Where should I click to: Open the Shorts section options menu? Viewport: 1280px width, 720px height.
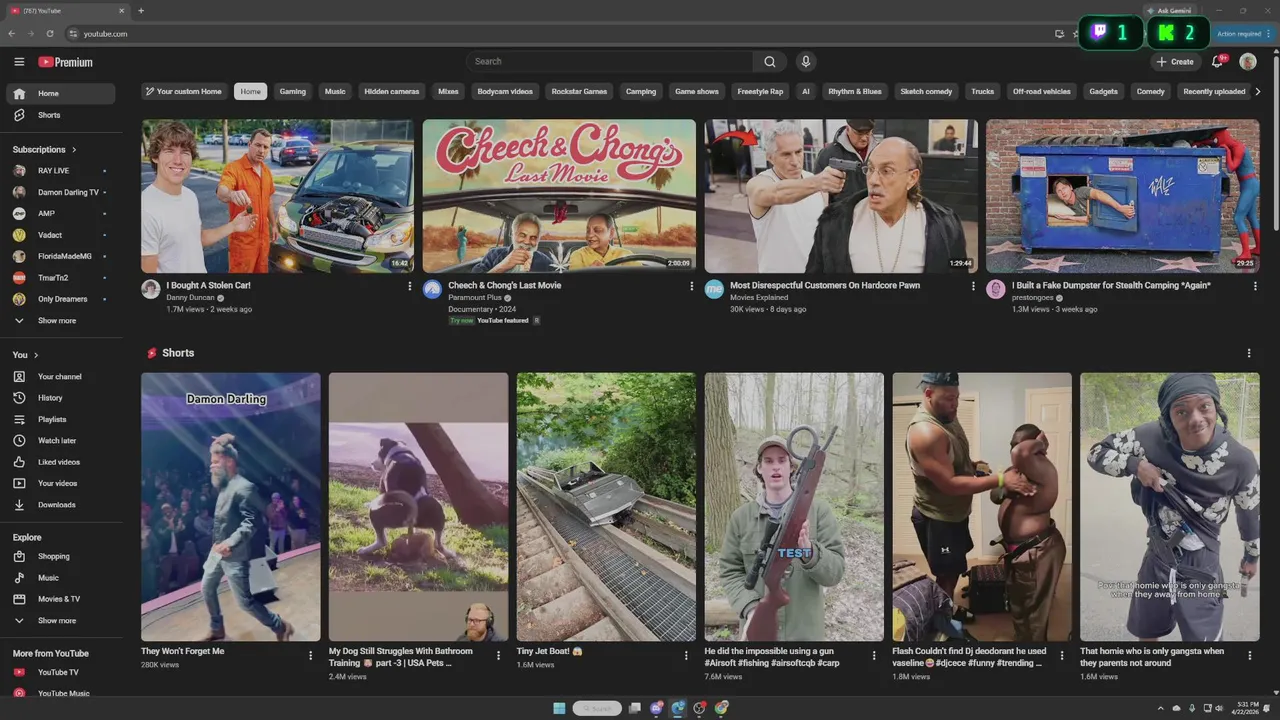point(1248,353)
